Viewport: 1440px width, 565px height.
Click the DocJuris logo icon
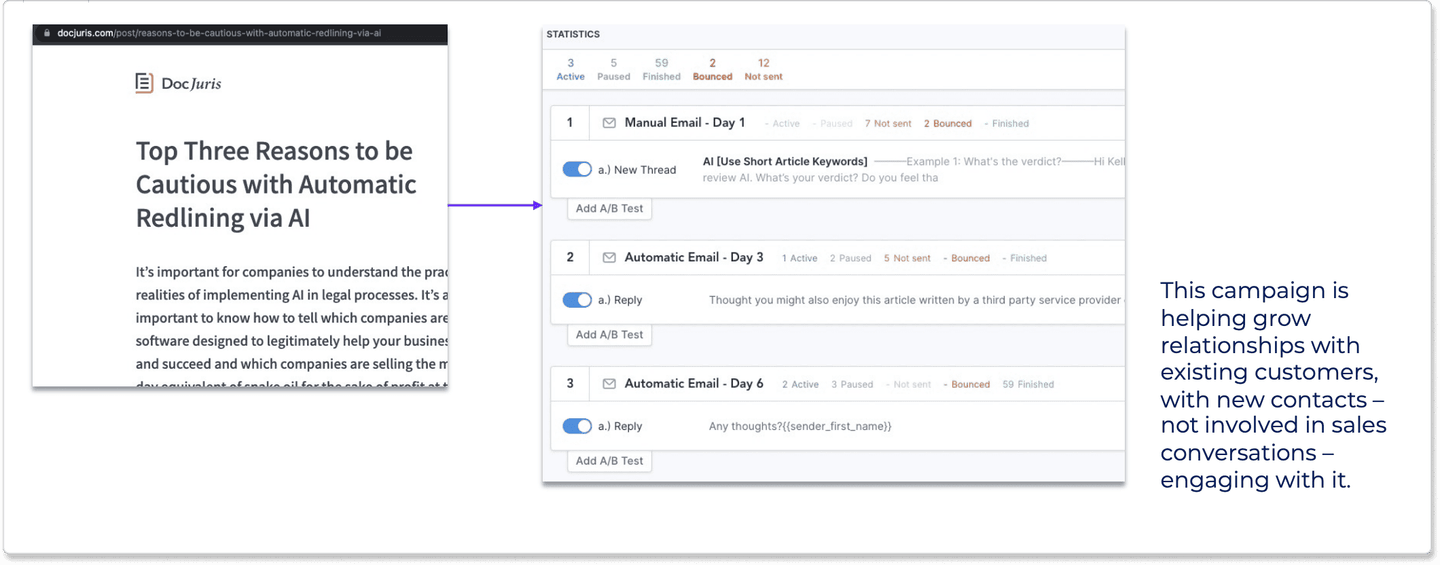[145, 83]
